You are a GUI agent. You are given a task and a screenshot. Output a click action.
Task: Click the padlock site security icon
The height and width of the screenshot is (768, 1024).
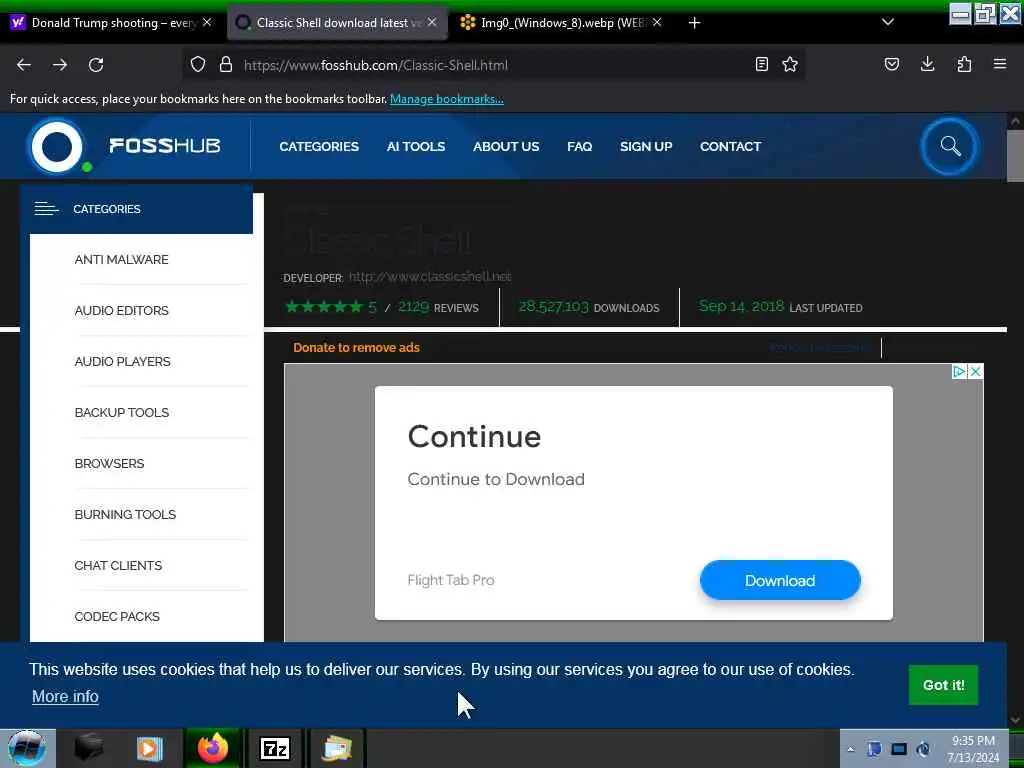pyautogui.click(x=226, y=65)
